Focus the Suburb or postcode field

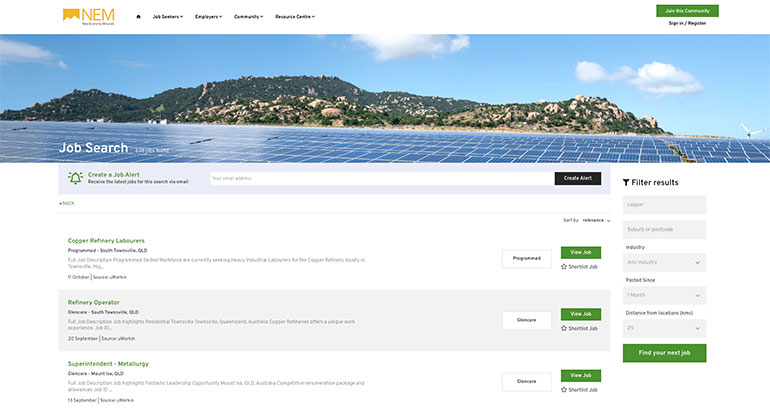pyautogui.click(x=664, y=229)
